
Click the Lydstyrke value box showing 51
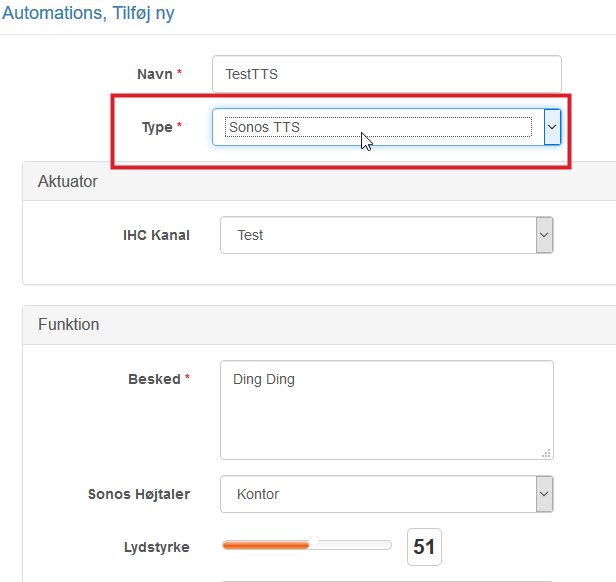(x=424, y=547)
